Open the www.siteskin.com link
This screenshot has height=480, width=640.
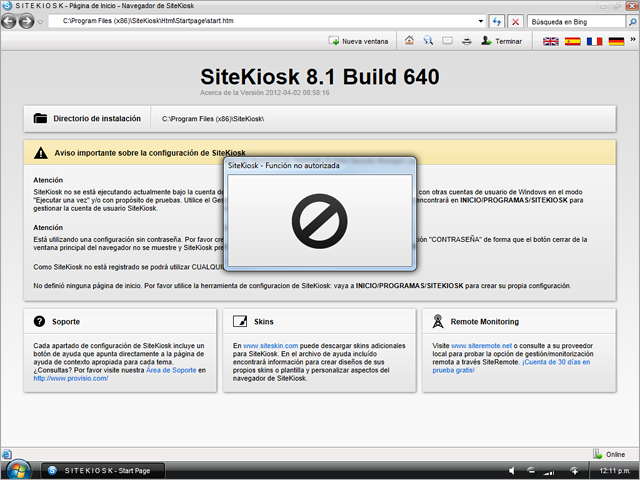click(x=264, y=345)
